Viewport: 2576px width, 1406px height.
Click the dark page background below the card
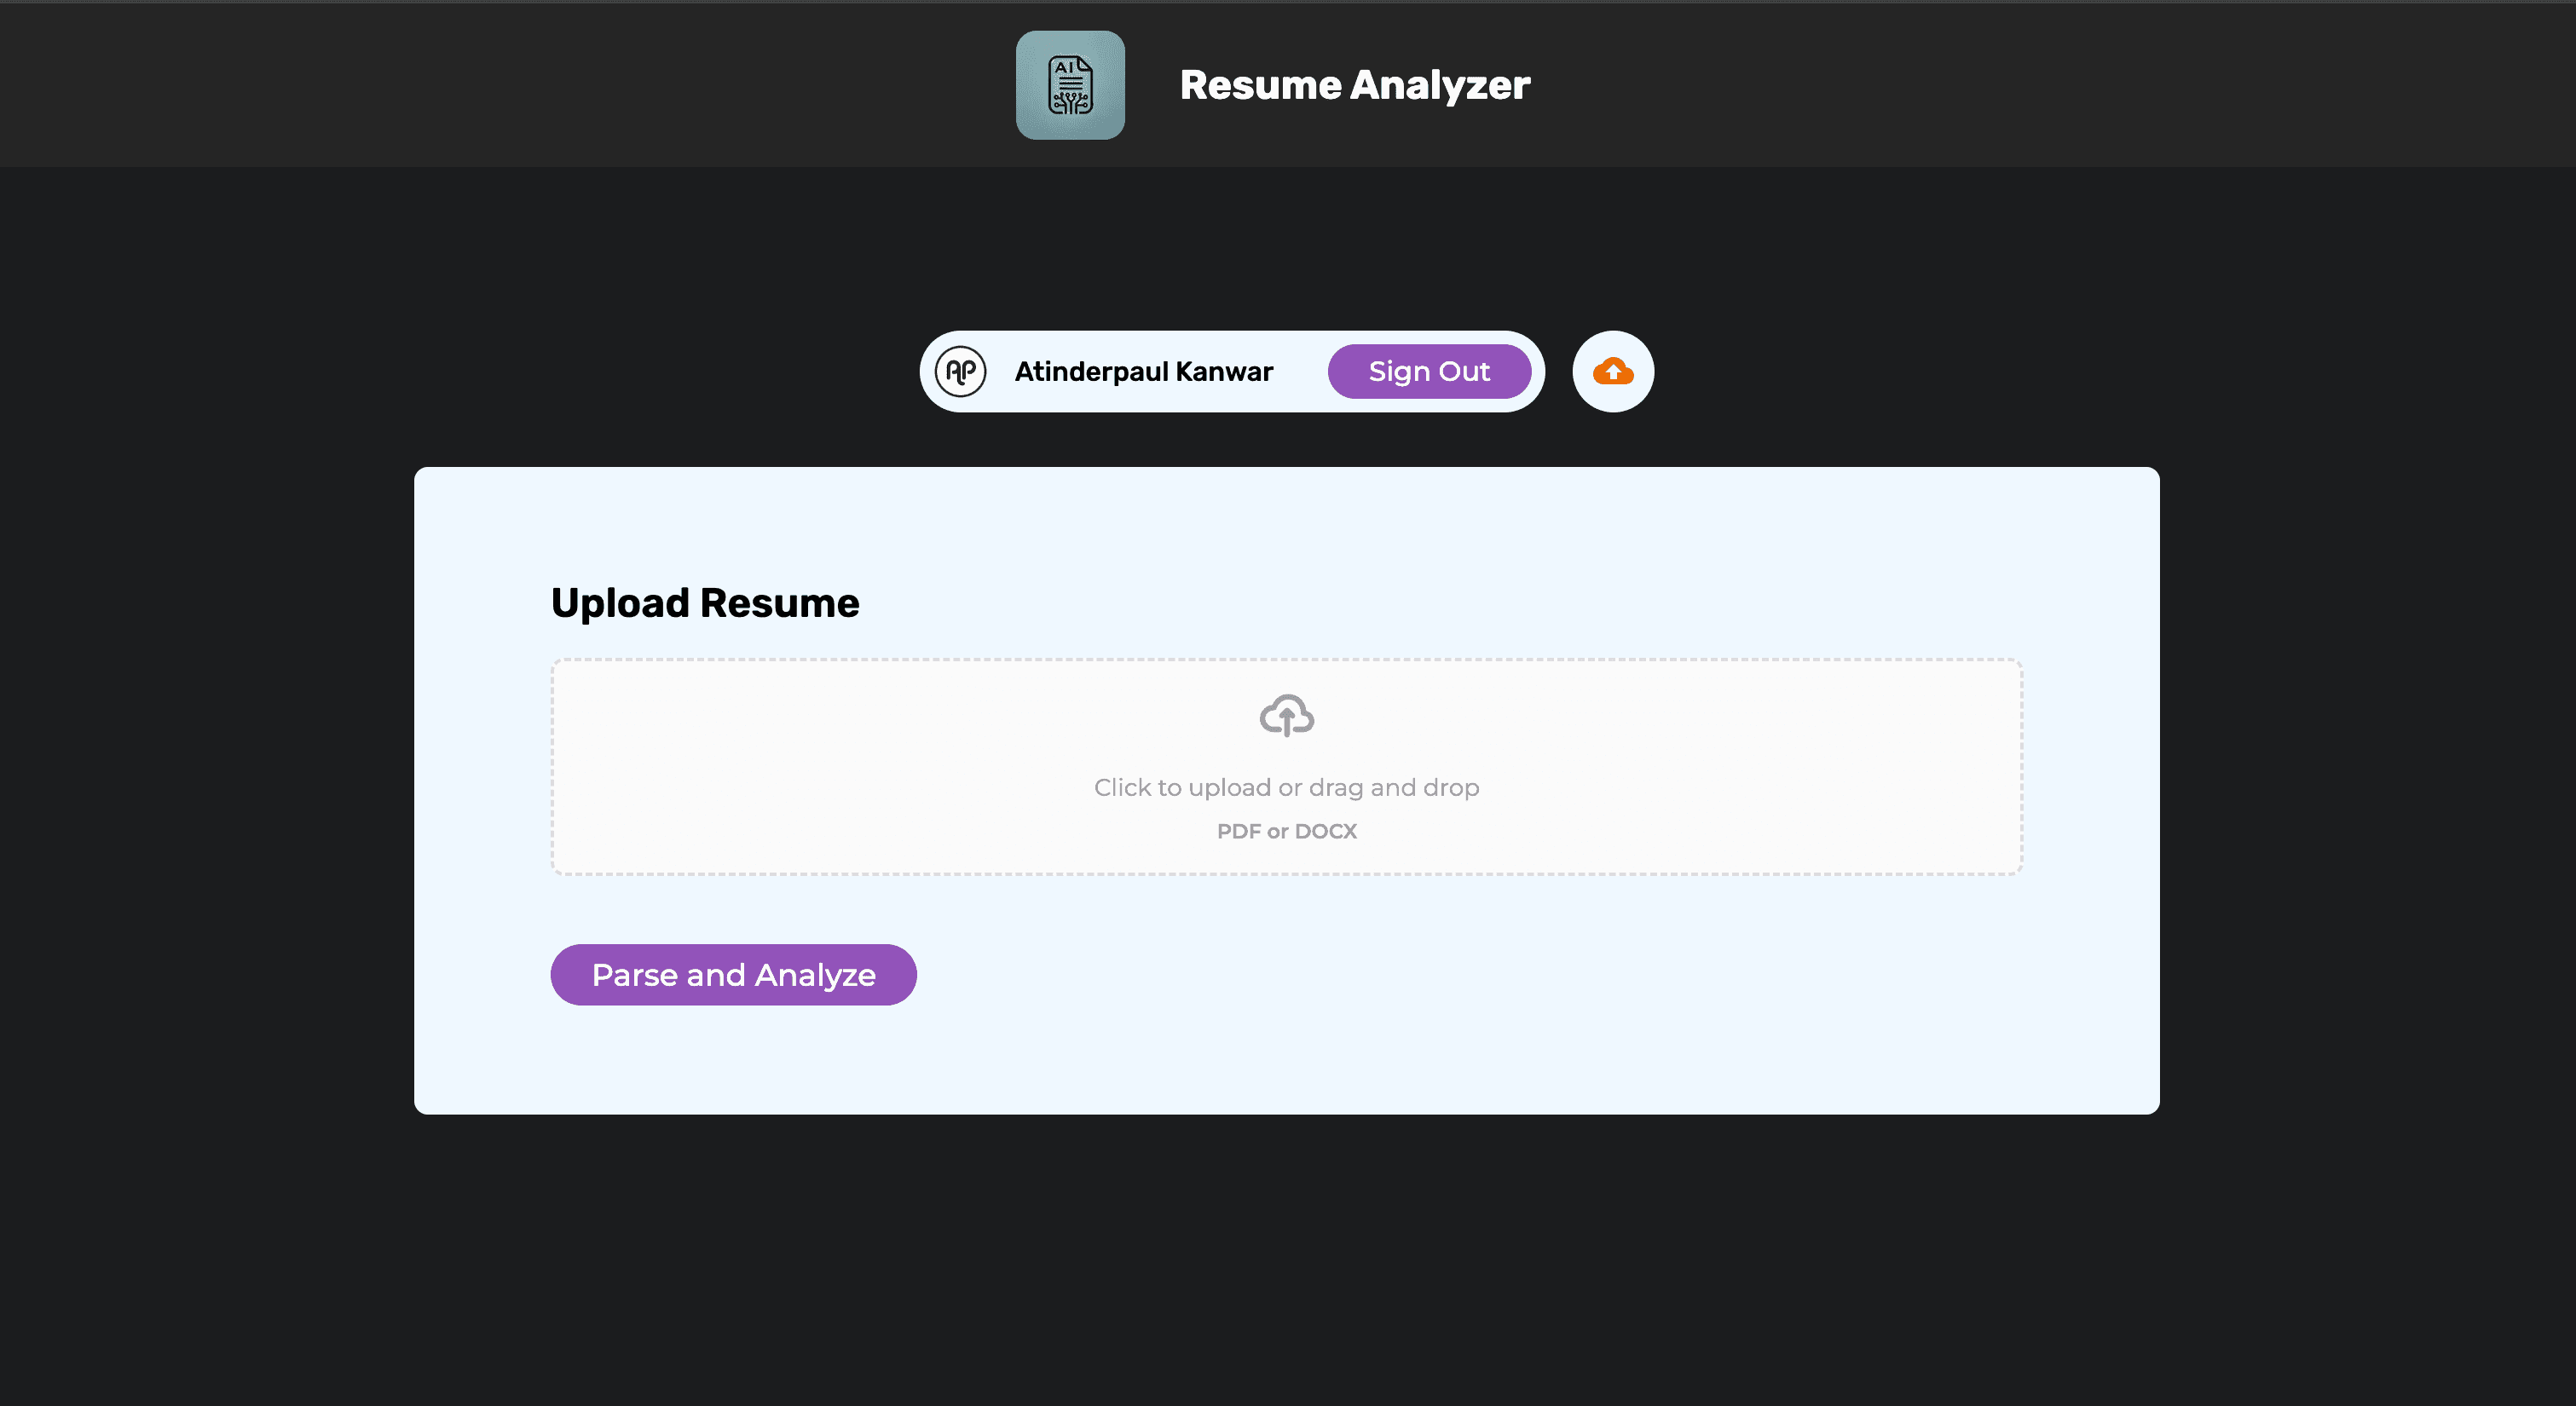tap(1286, 1260)
